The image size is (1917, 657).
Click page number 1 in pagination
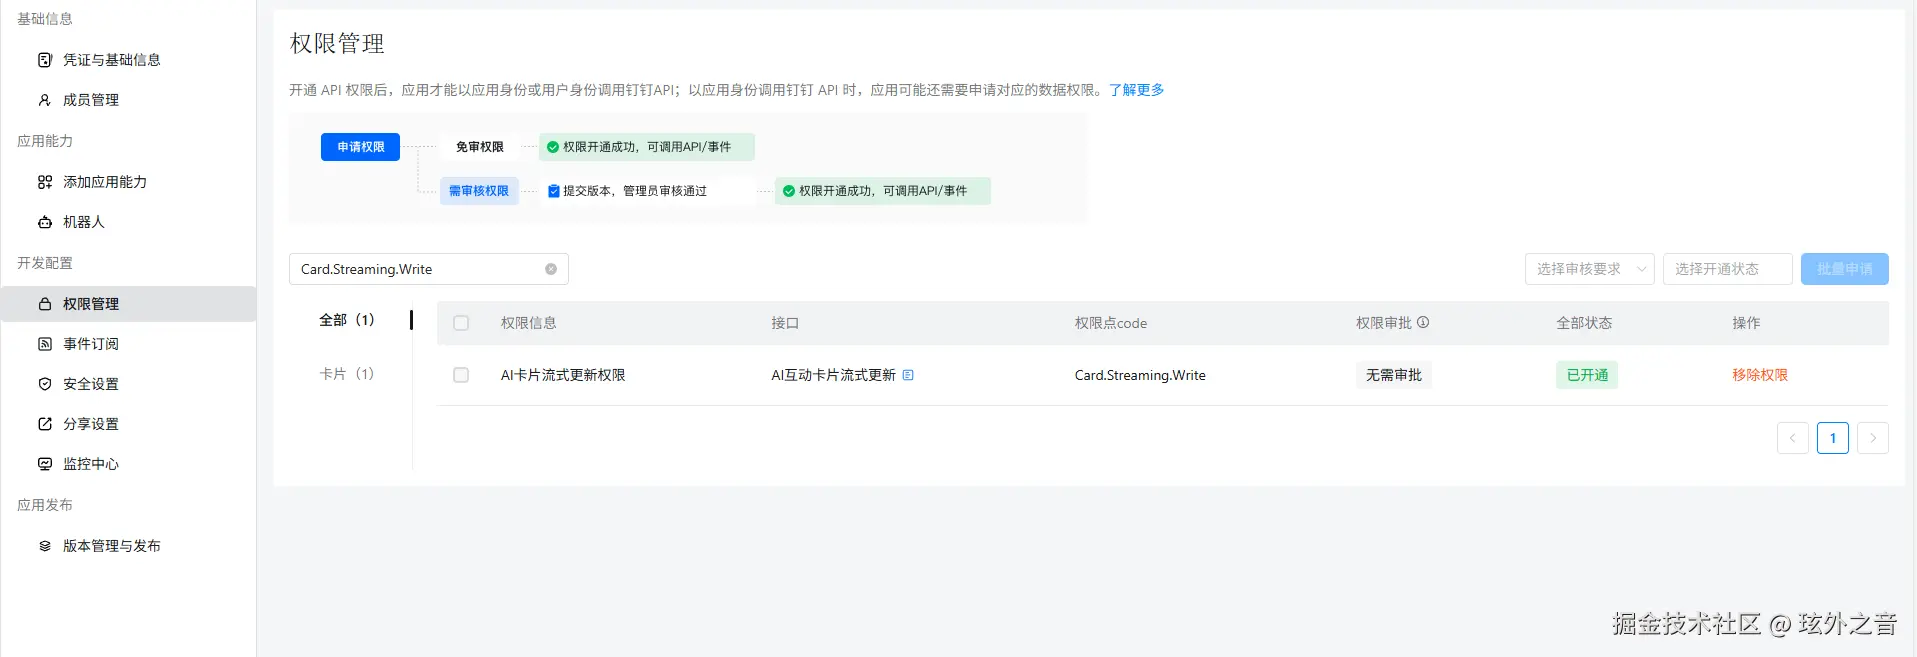tap(1832, 438)
